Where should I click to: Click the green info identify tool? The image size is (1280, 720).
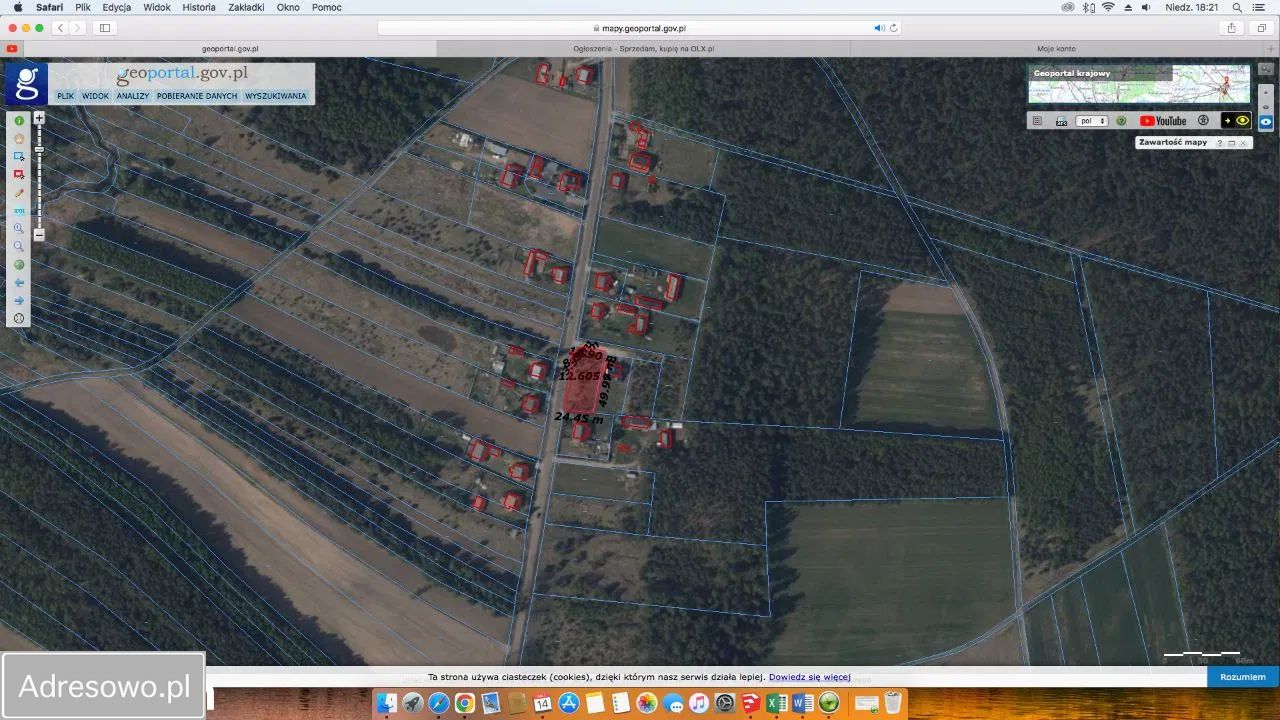19,121
